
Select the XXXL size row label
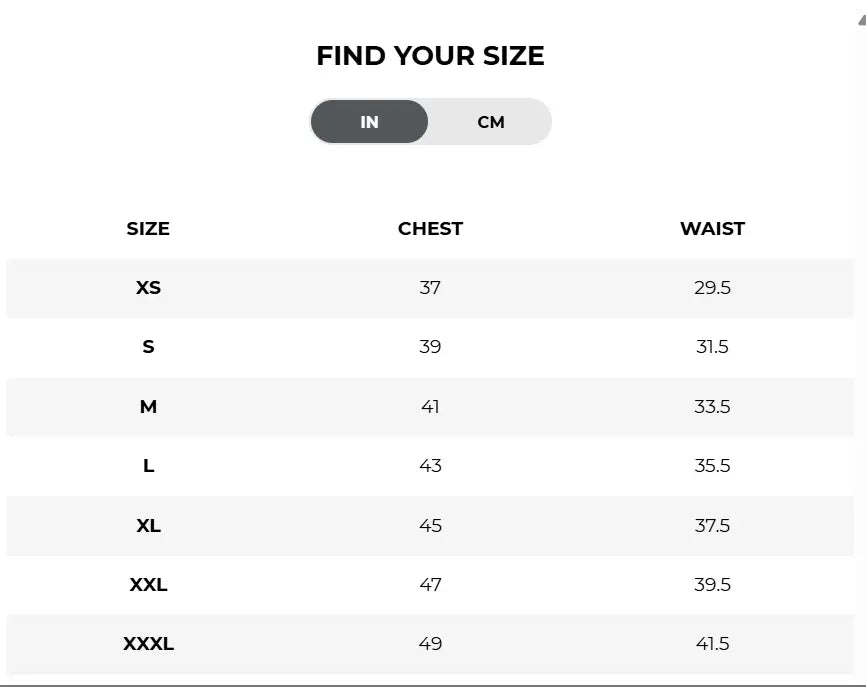click(x=148, y=643)
